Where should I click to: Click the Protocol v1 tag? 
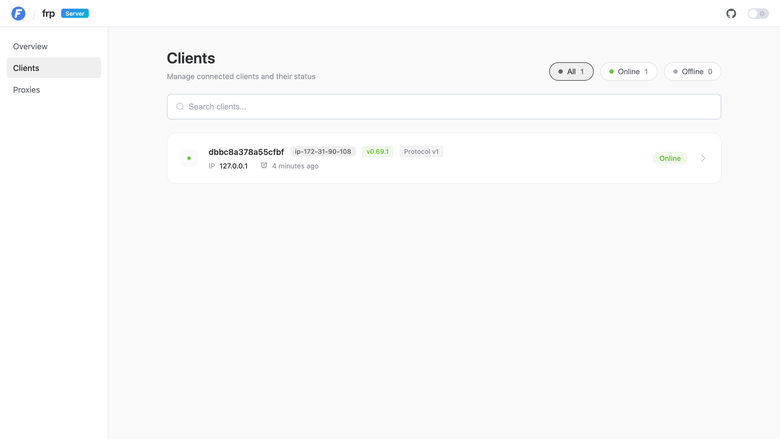[x=421, y=152]
